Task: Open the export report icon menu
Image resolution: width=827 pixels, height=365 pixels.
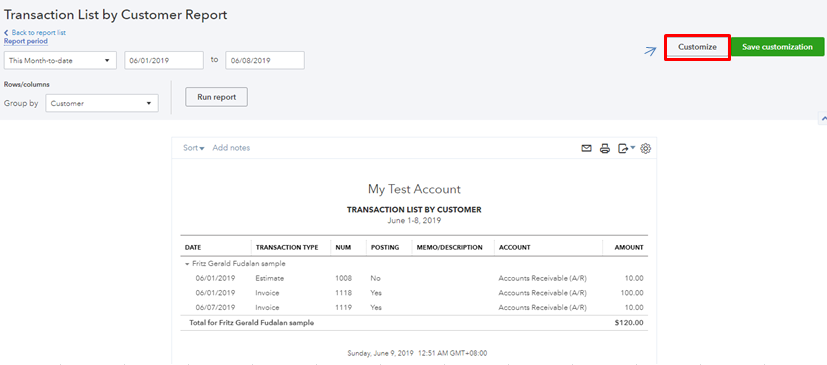Action: click(x=626, y=149)
